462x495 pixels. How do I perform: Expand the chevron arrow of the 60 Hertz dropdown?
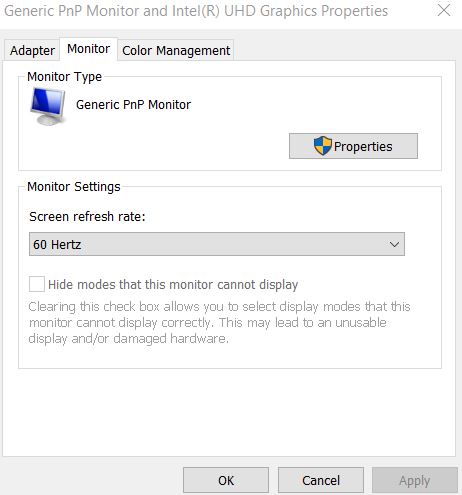pos(394,245)
